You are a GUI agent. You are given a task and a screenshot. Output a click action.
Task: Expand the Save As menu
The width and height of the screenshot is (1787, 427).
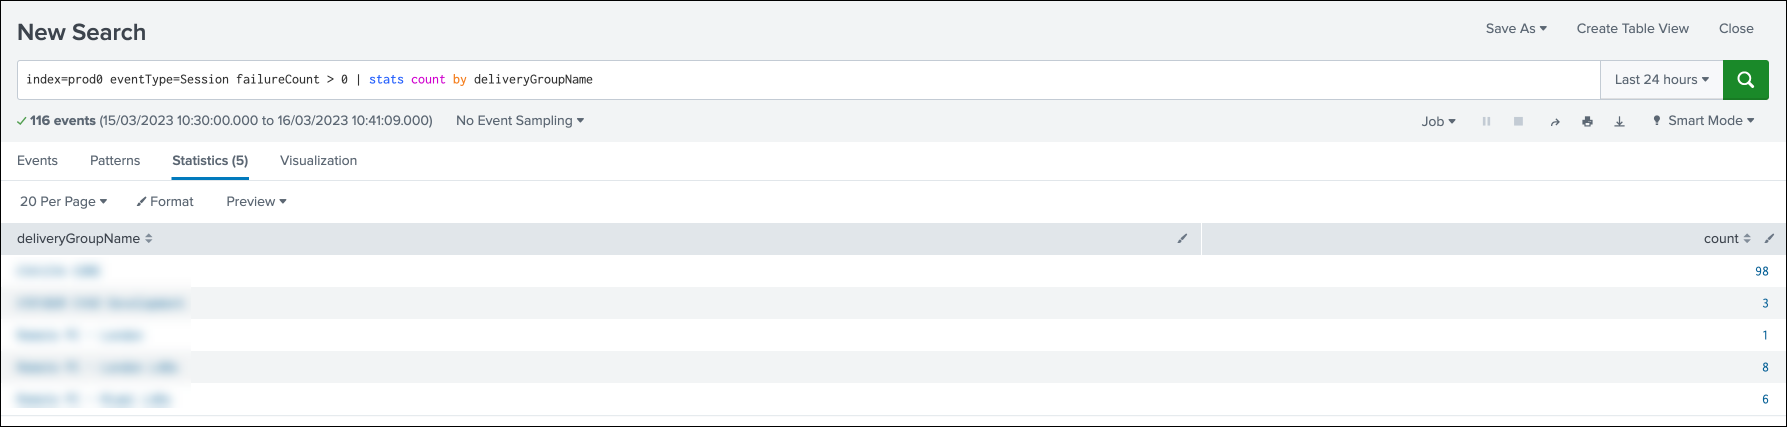point(1515,29)
